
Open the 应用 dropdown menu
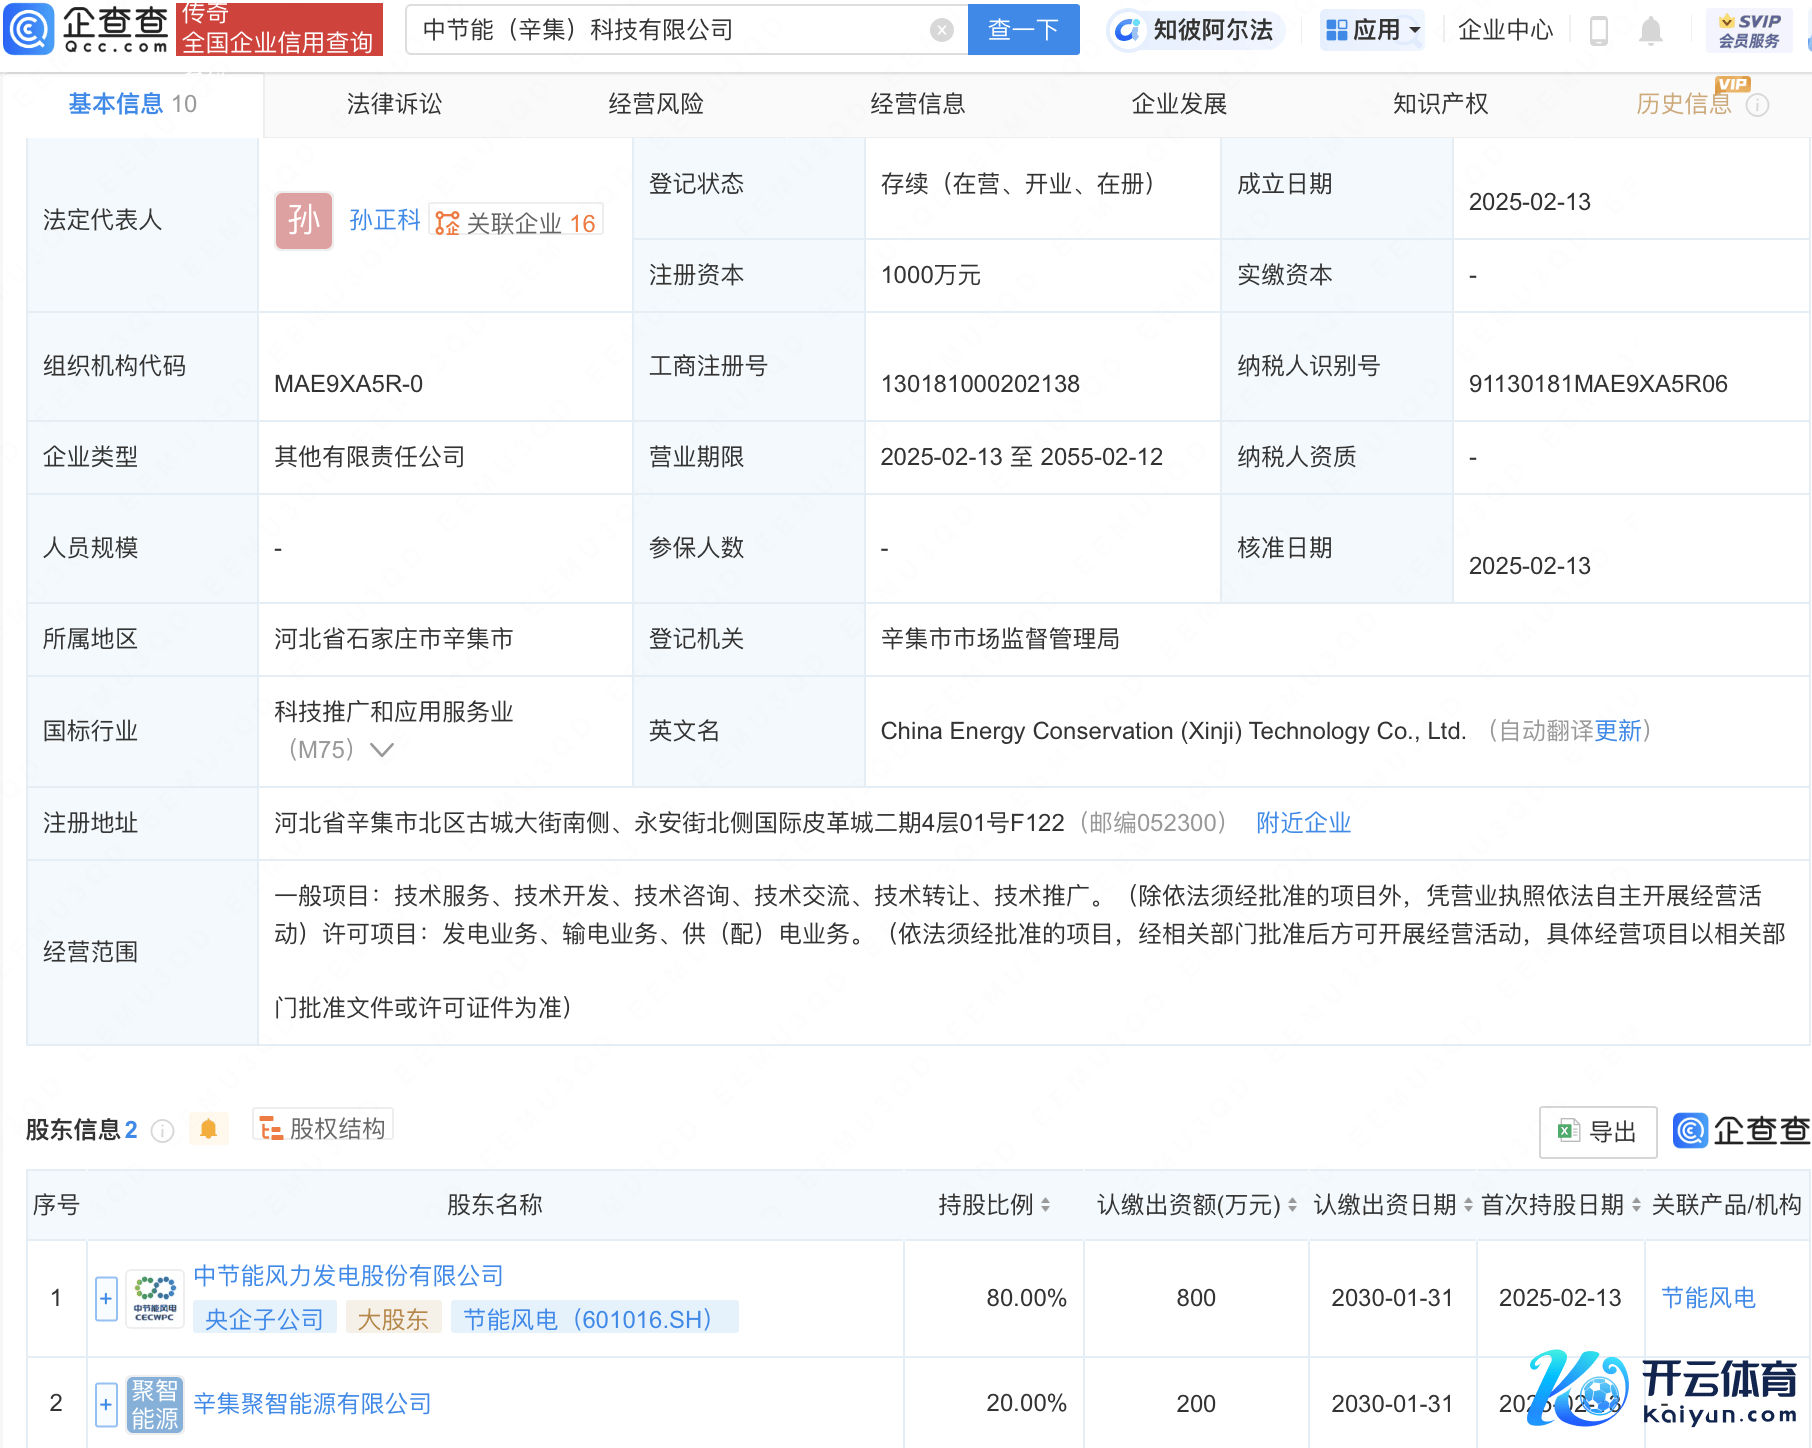(1372, 30)
